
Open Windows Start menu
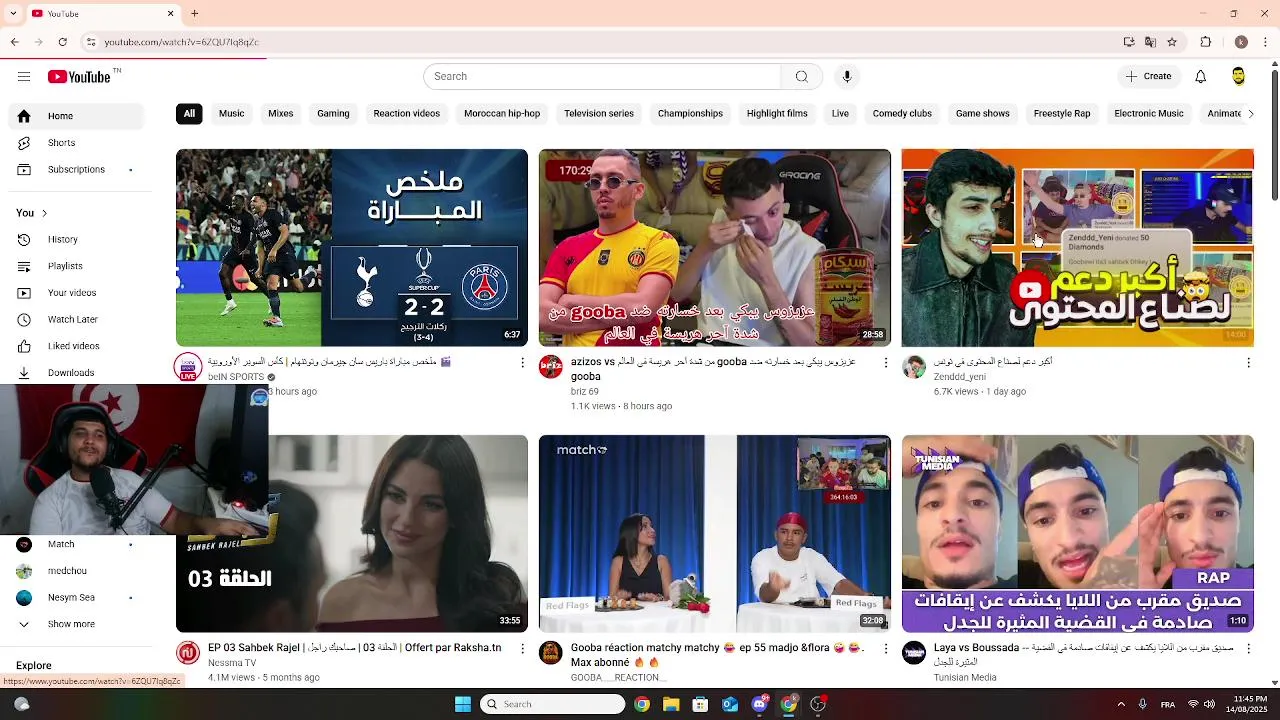[x=463, y=704]
